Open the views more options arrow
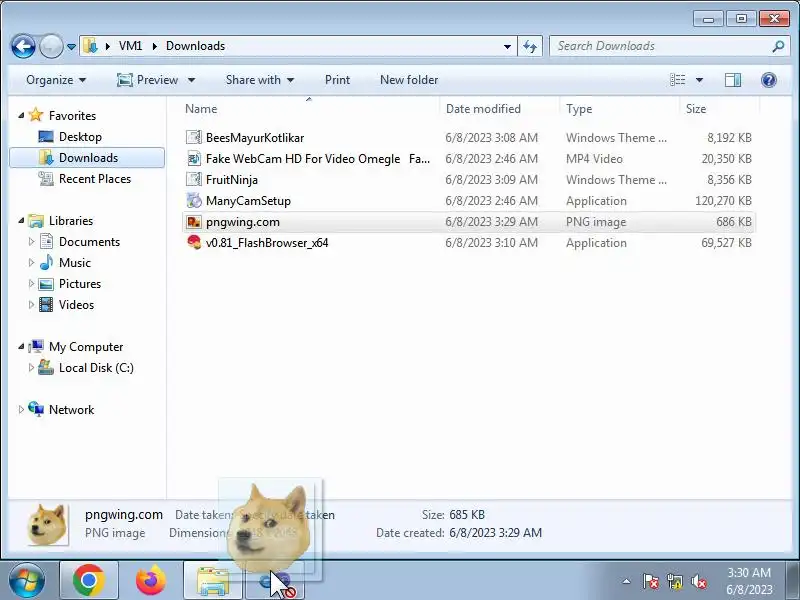 (x=699, y=80)
